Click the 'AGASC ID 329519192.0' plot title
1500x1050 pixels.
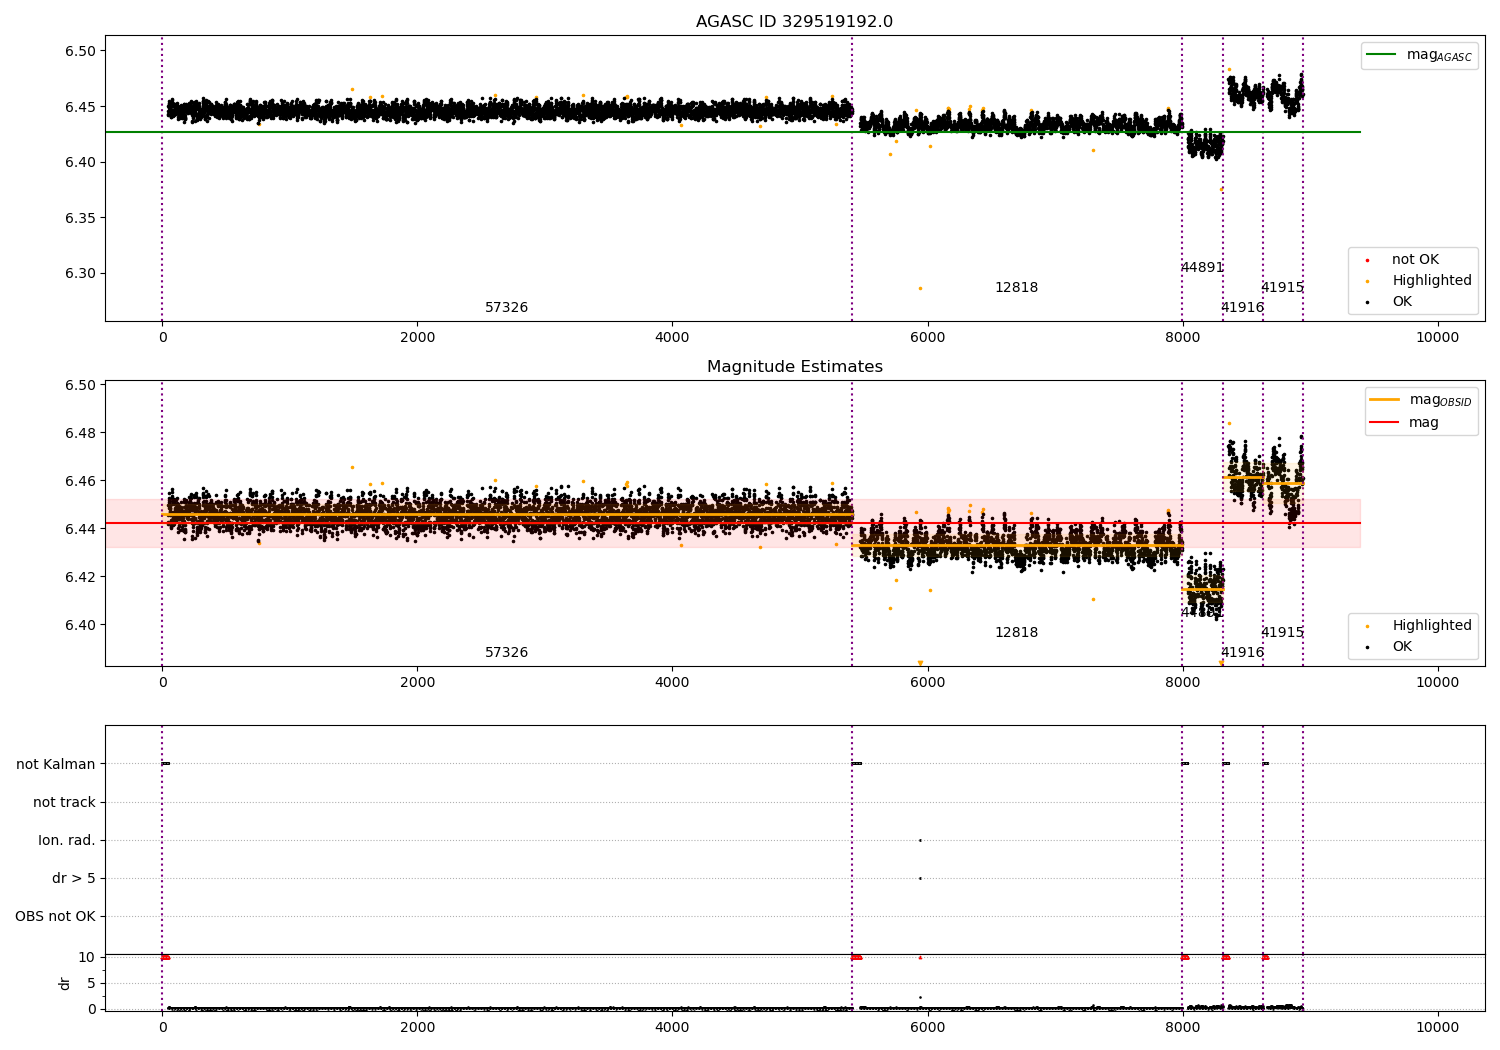click(794, 22)
